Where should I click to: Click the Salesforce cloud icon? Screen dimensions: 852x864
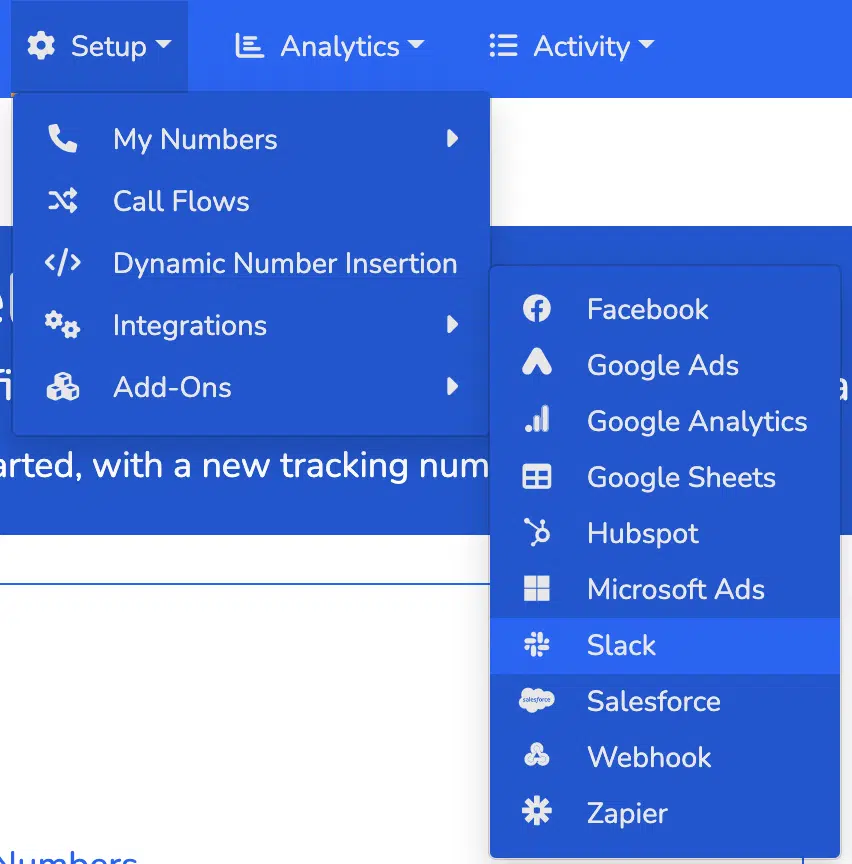pos(537,700)
